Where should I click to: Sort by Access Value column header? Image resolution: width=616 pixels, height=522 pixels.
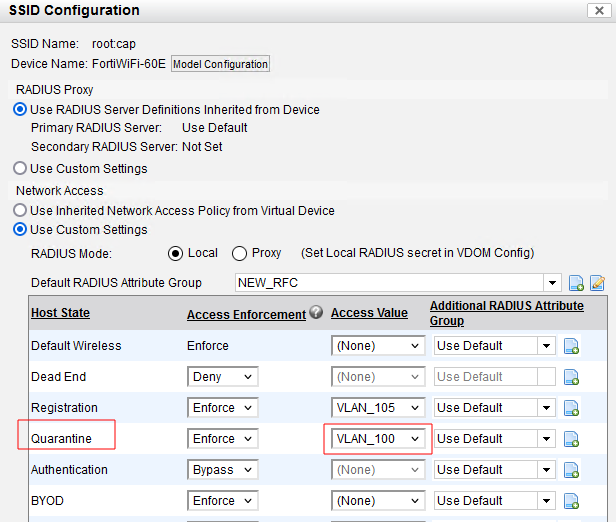(x=369, y=313)
